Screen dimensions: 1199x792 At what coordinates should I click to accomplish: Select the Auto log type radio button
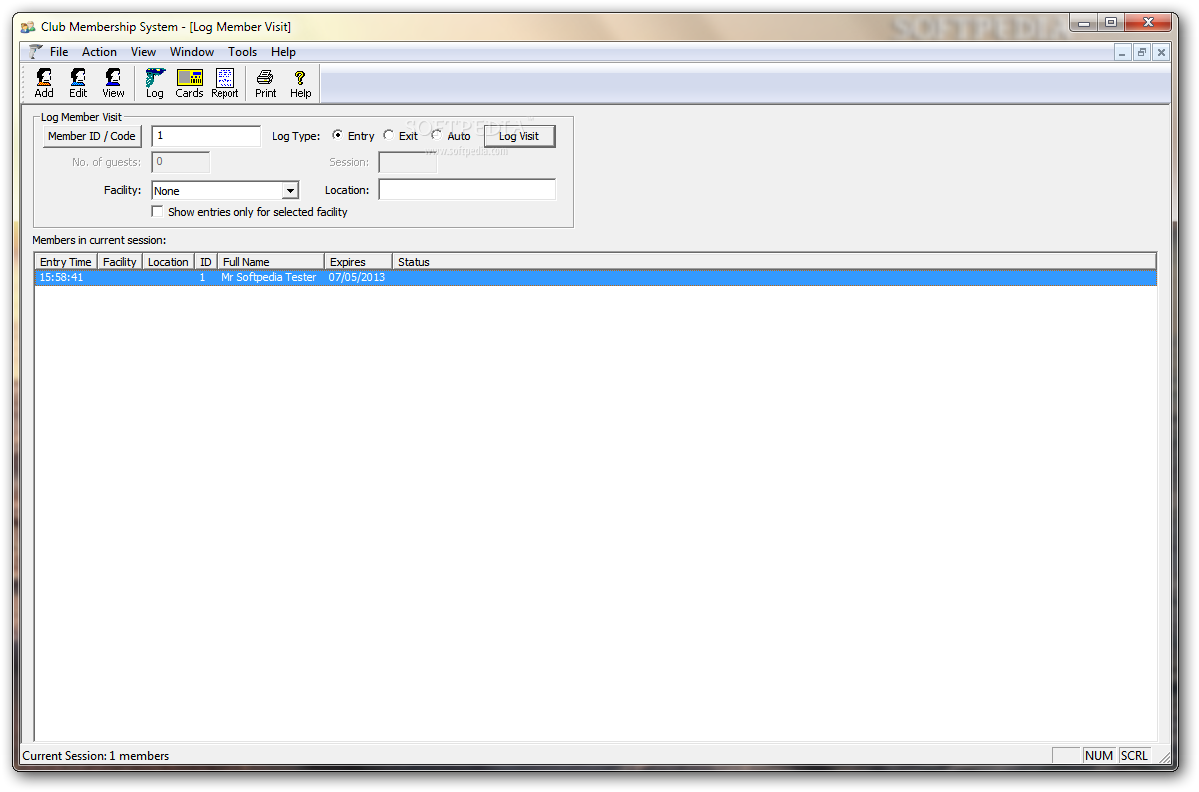(437, 135)
